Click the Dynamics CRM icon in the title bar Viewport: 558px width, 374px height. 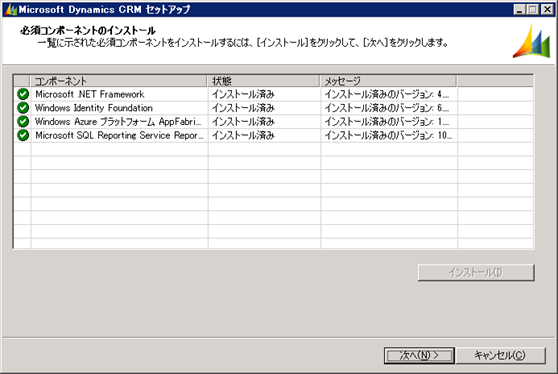[x=10, y=10]
